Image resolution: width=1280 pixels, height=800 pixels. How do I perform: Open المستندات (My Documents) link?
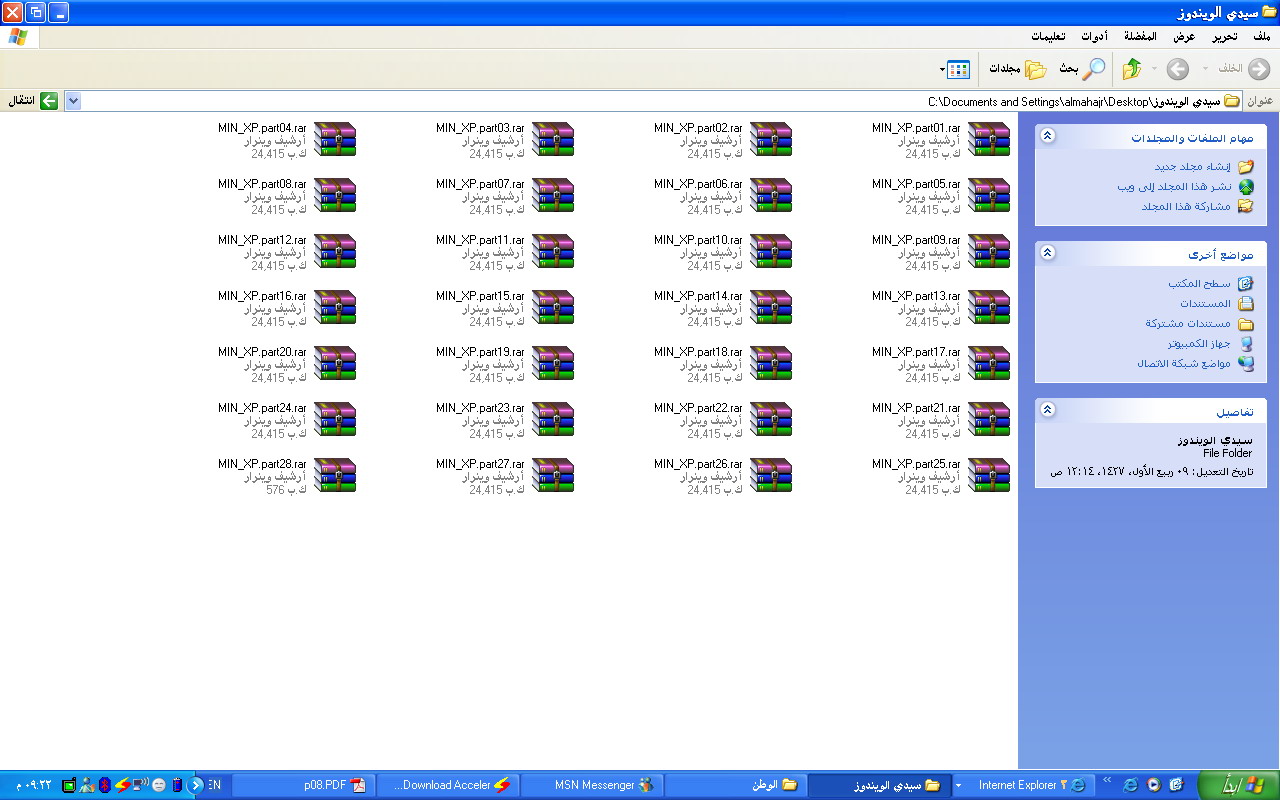pos(1205,304)
